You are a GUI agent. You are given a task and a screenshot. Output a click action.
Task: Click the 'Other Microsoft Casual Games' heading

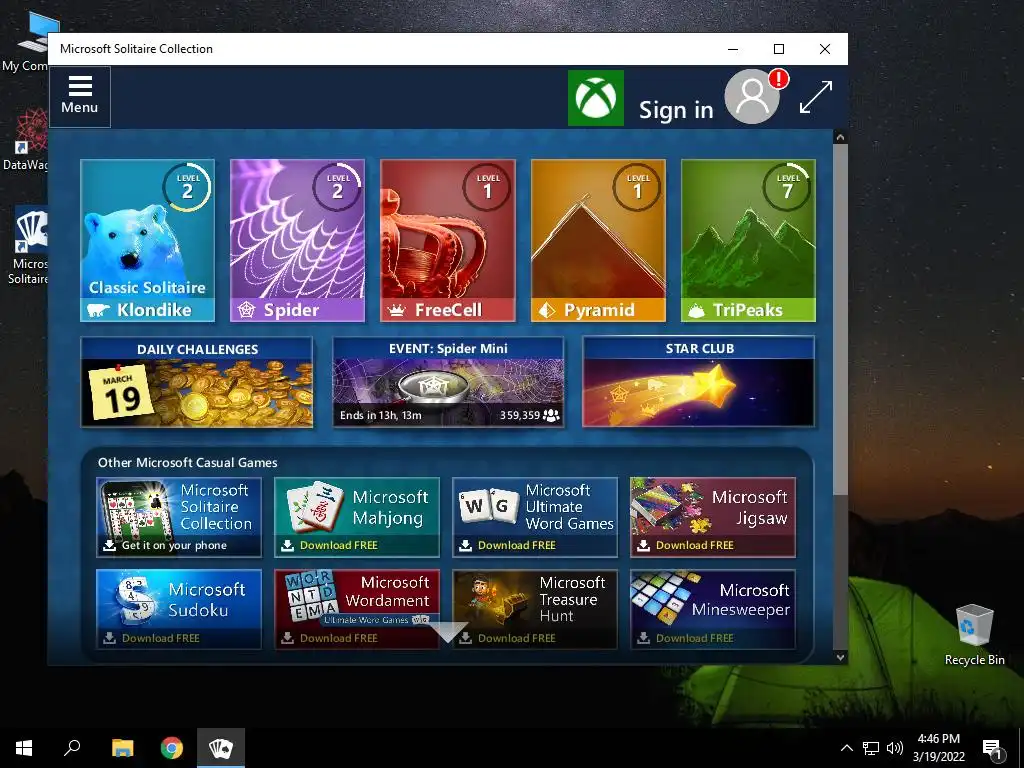point(187,462)
